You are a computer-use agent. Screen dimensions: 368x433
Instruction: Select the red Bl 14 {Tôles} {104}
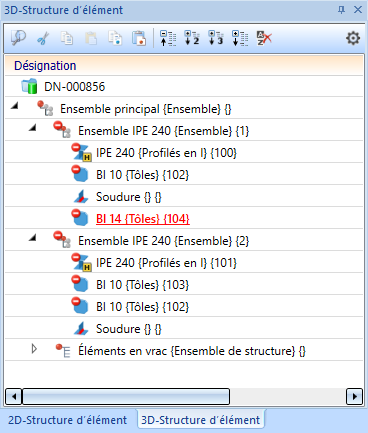click(143, 219)
